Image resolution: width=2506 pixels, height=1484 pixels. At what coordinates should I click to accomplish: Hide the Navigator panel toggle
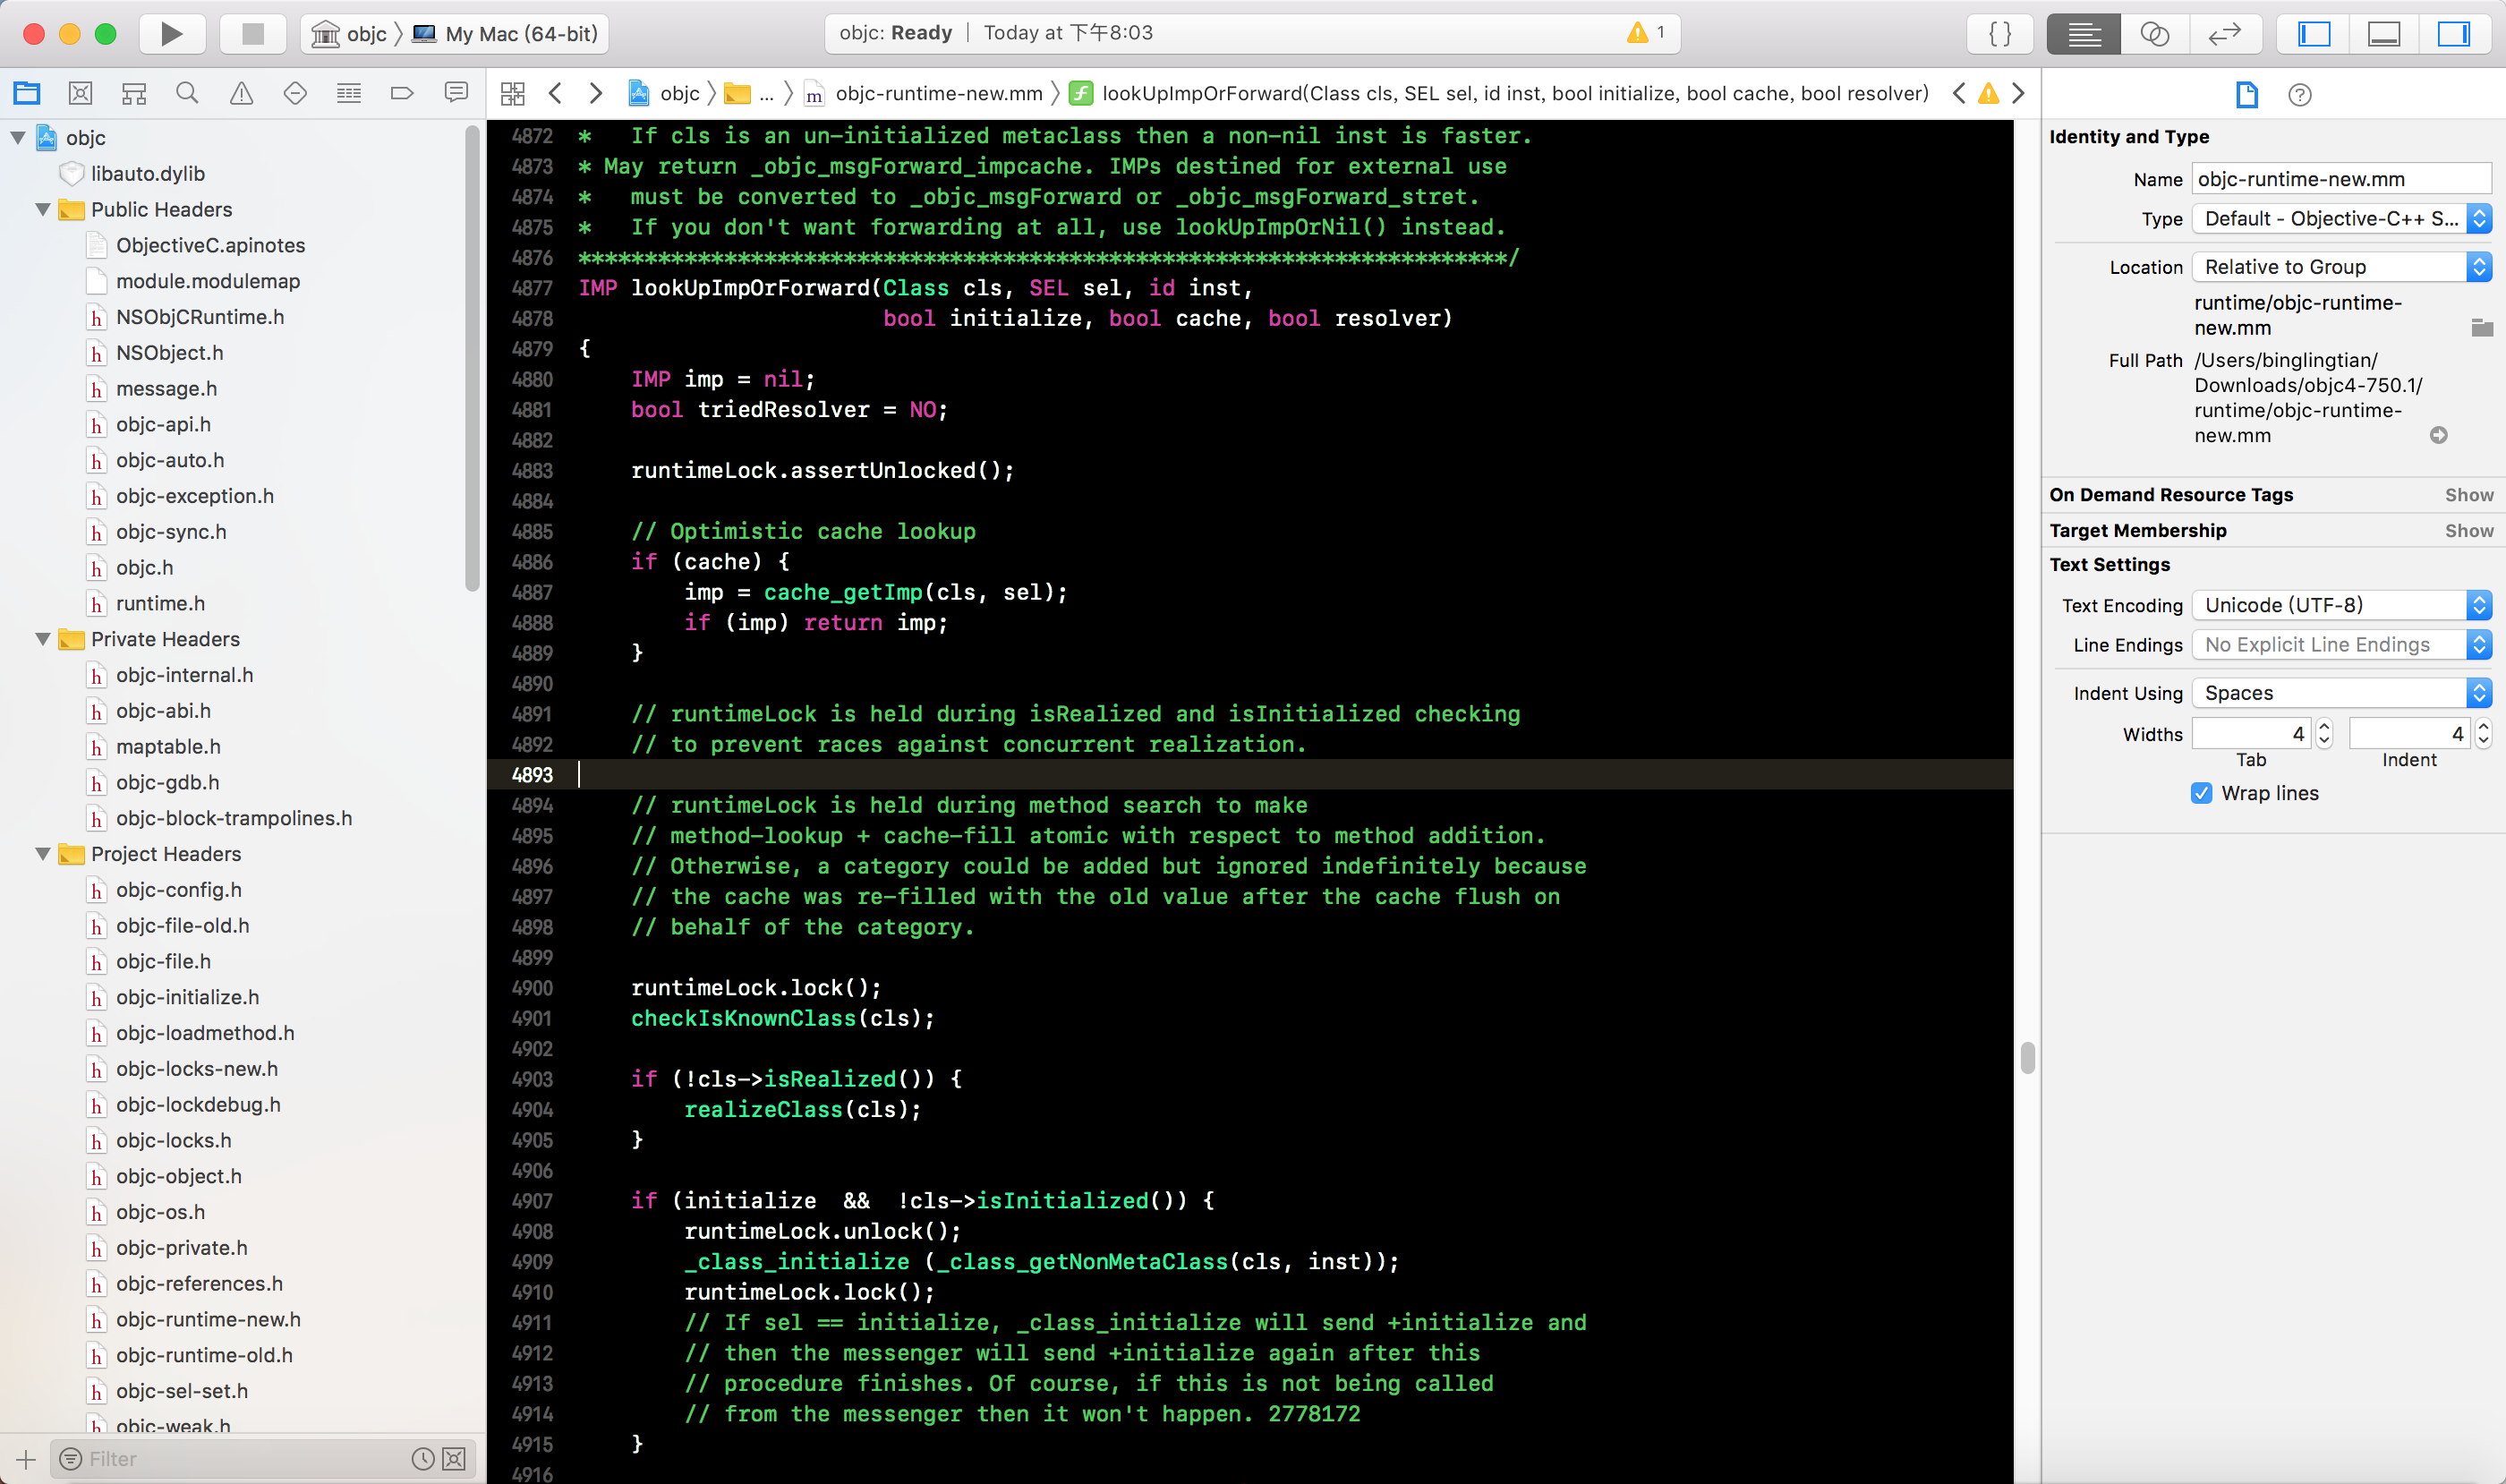[x=2314, y=34]
